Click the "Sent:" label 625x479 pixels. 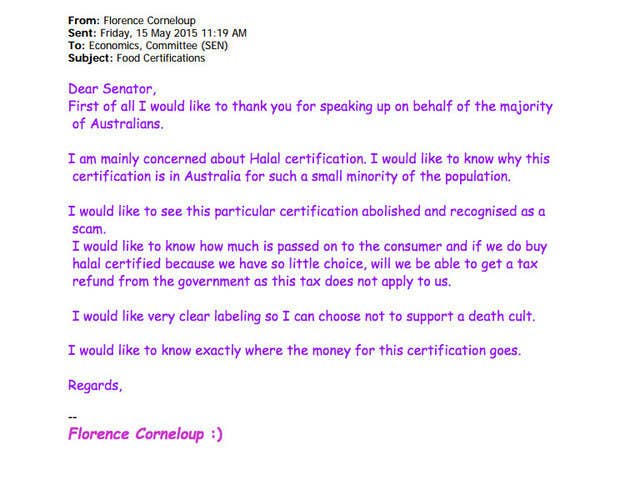click(x=84, y=33)
